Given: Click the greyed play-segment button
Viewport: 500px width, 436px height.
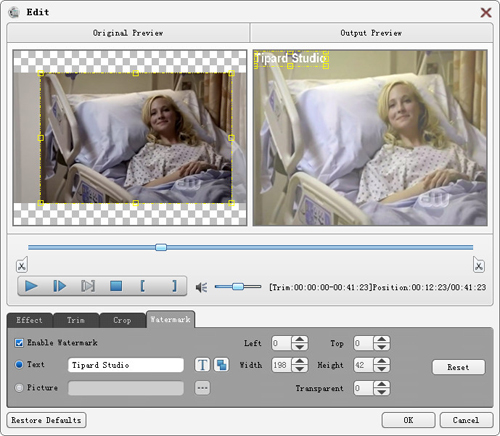Looking at the screenshot, I should click(88, 286).
